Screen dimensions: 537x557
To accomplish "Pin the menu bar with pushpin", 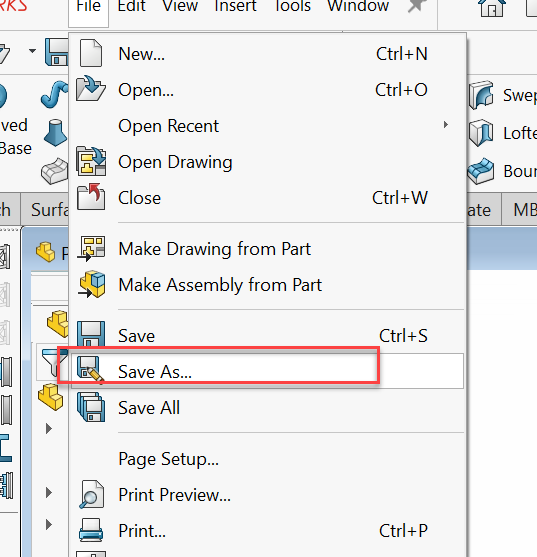I will click(416, 6).
